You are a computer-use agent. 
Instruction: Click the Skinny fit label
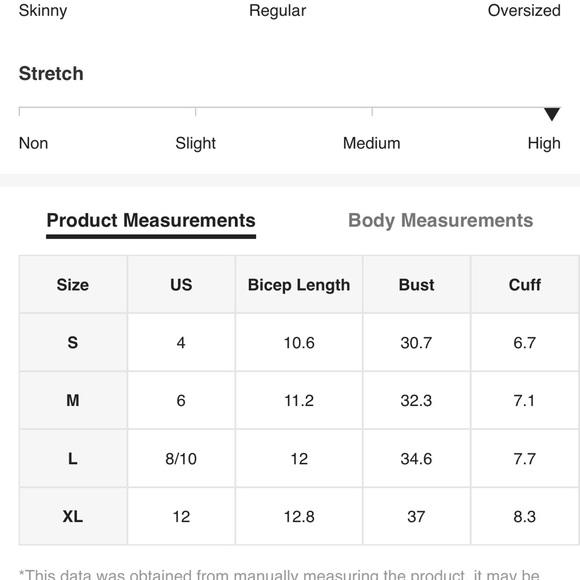pos(43,11)
